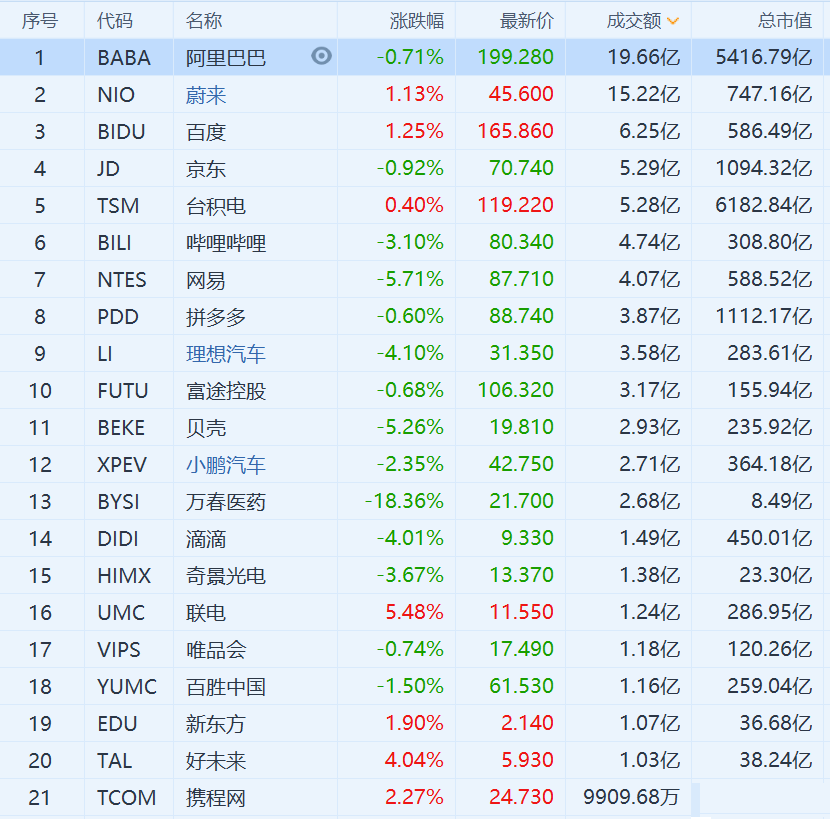Click stock name 联电

(x=206, y=613)
